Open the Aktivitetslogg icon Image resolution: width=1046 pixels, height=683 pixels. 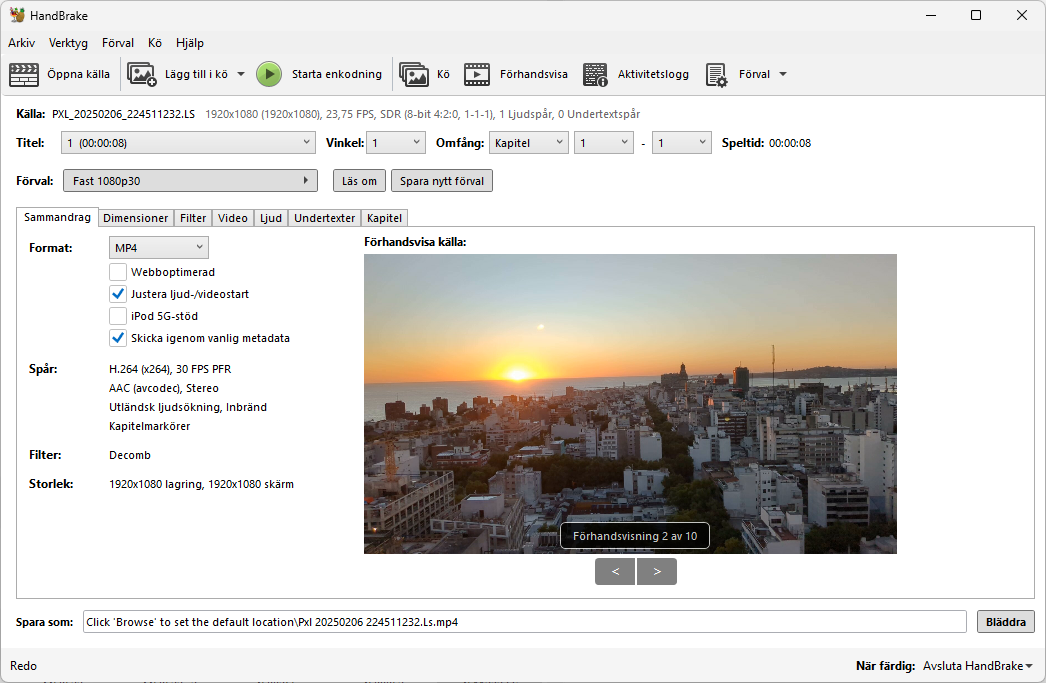tap(596, 74)
